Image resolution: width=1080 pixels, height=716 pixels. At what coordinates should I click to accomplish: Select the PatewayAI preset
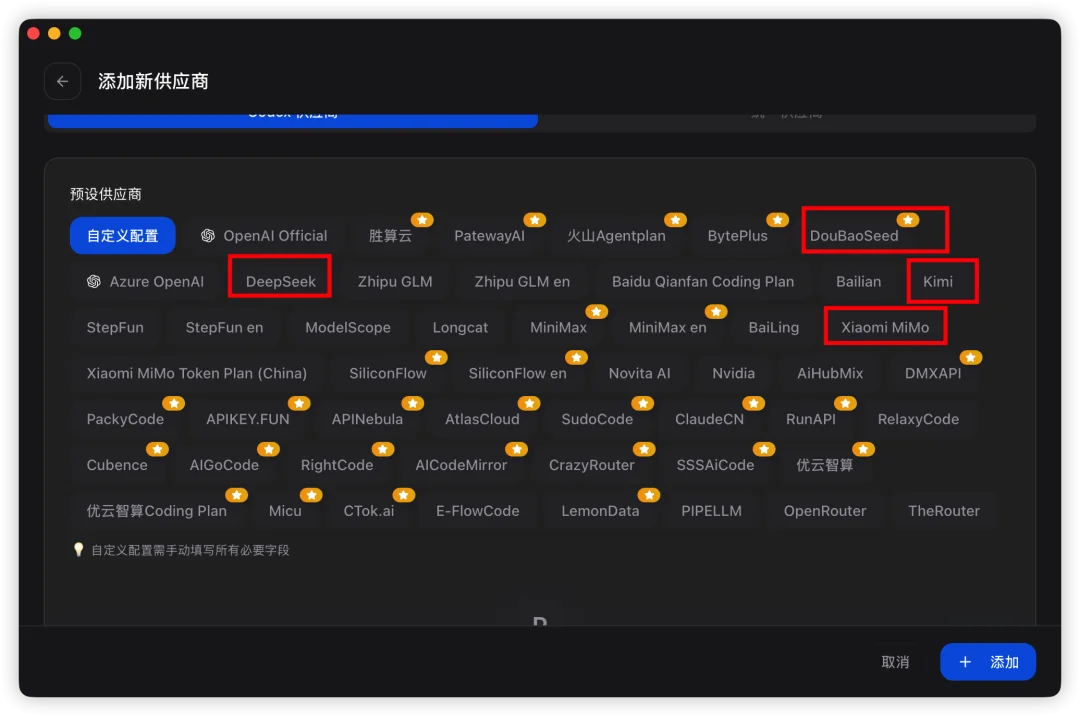tap(490, 235)
